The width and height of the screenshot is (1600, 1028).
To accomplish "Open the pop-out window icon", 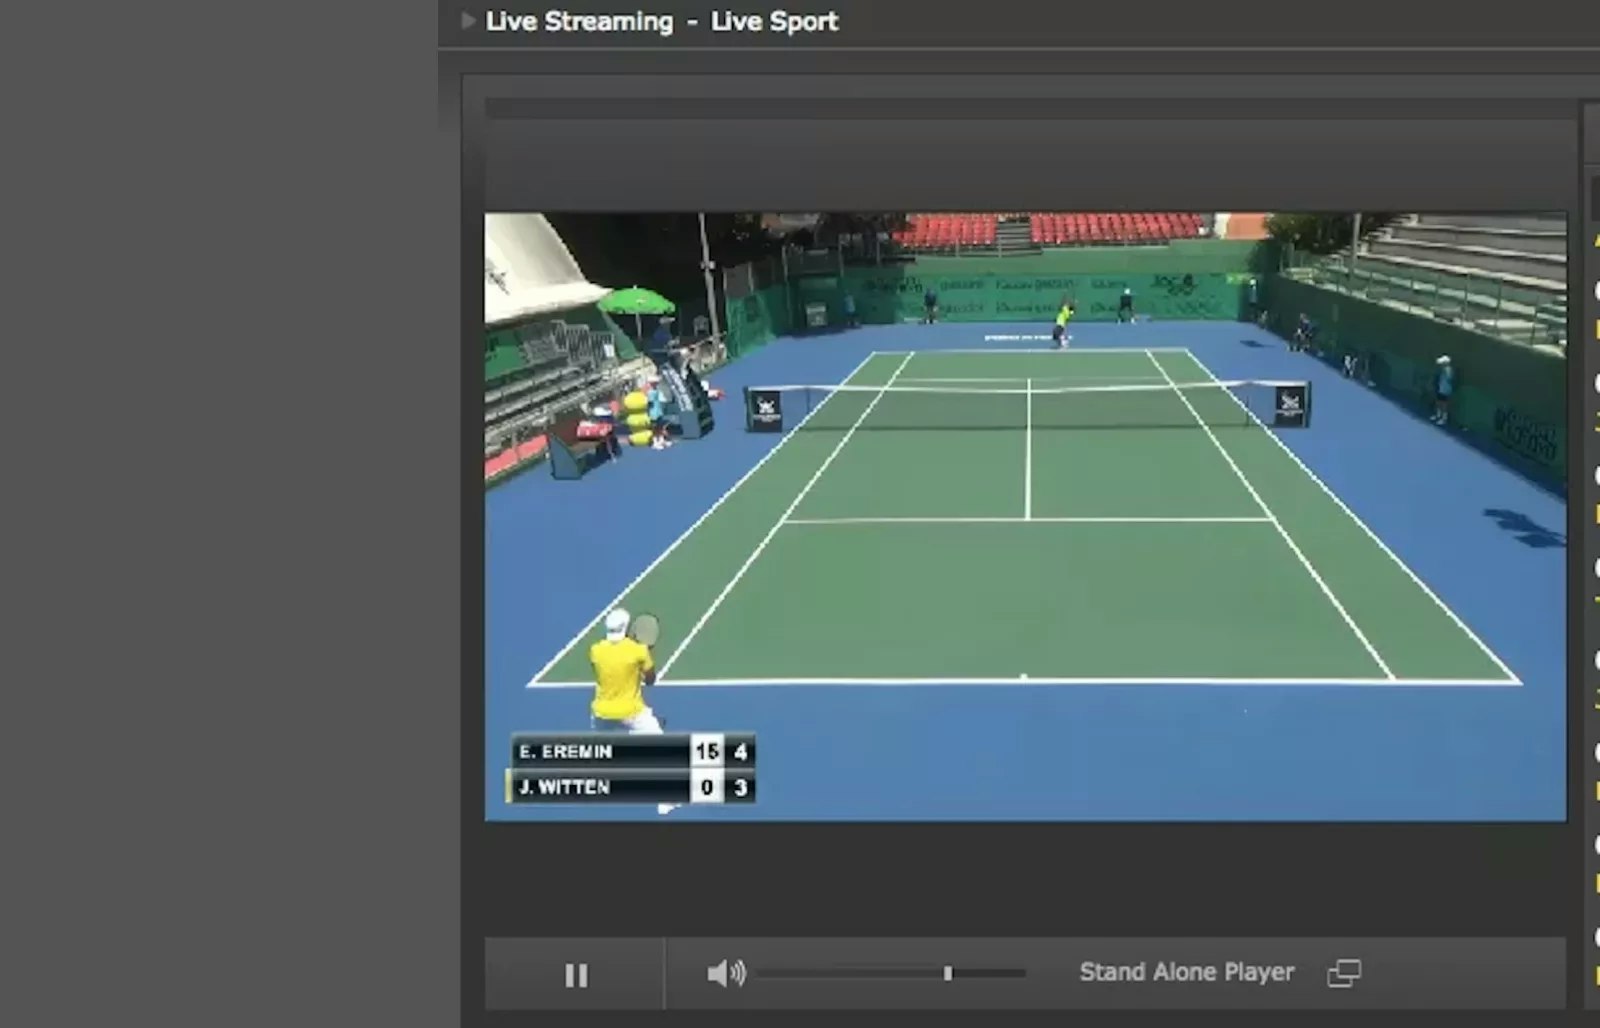I will click(x=1343, y=973).
